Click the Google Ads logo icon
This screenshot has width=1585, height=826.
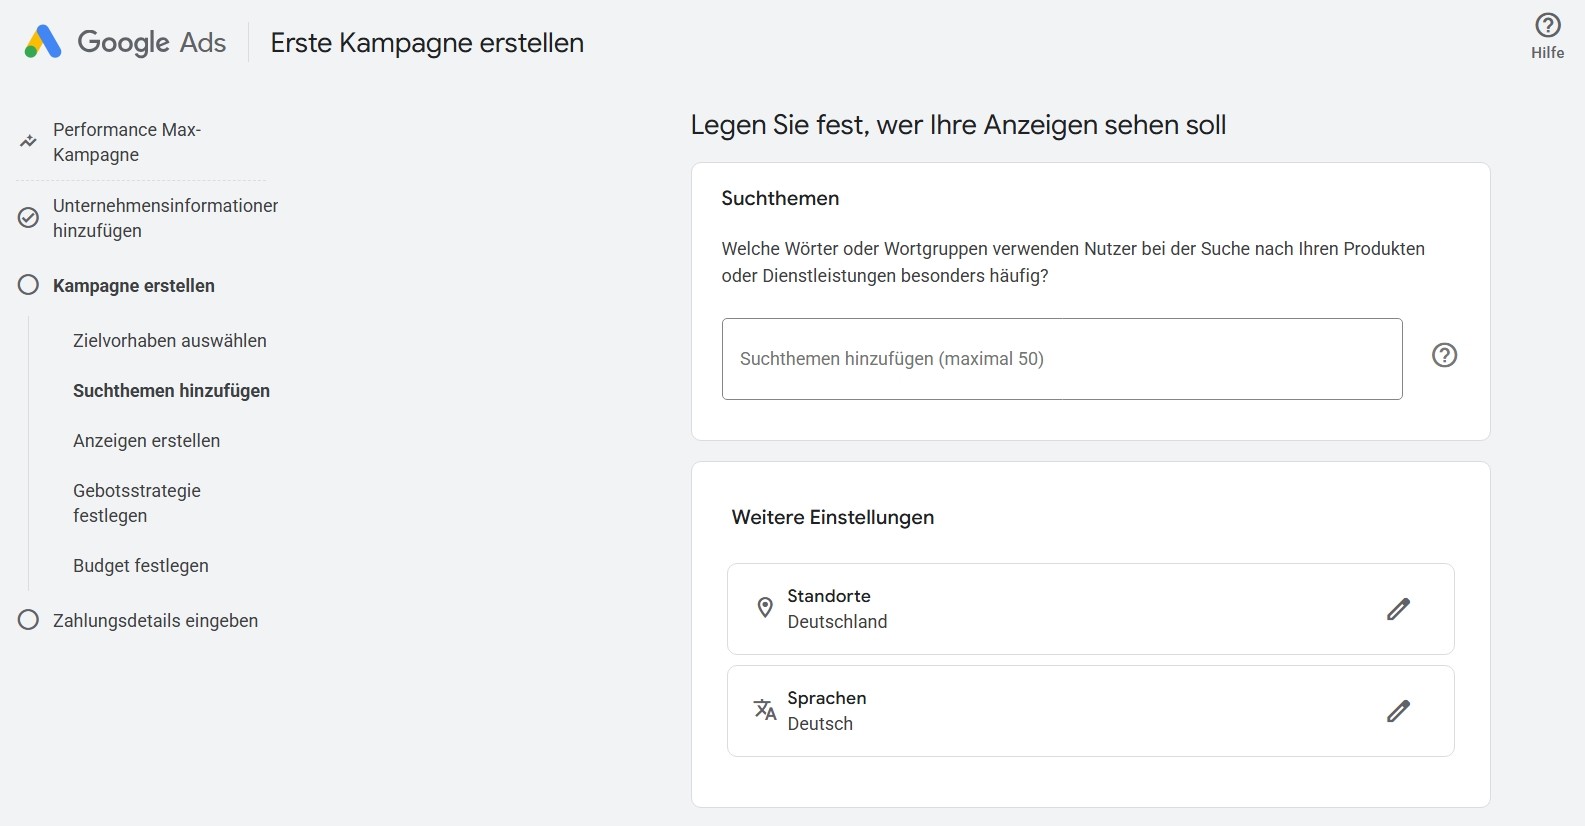(43, 42)
